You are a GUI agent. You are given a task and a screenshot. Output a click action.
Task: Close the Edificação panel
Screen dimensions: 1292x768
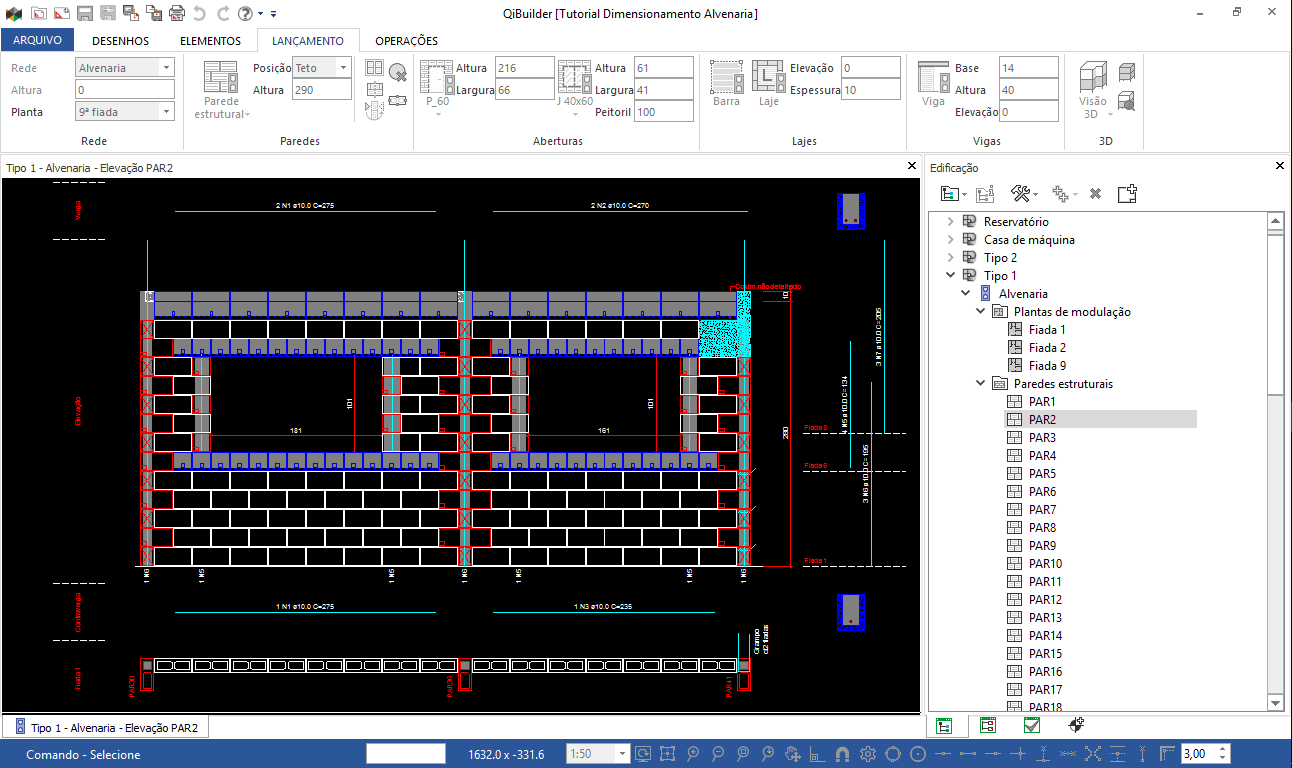[x=1280, y=167]
